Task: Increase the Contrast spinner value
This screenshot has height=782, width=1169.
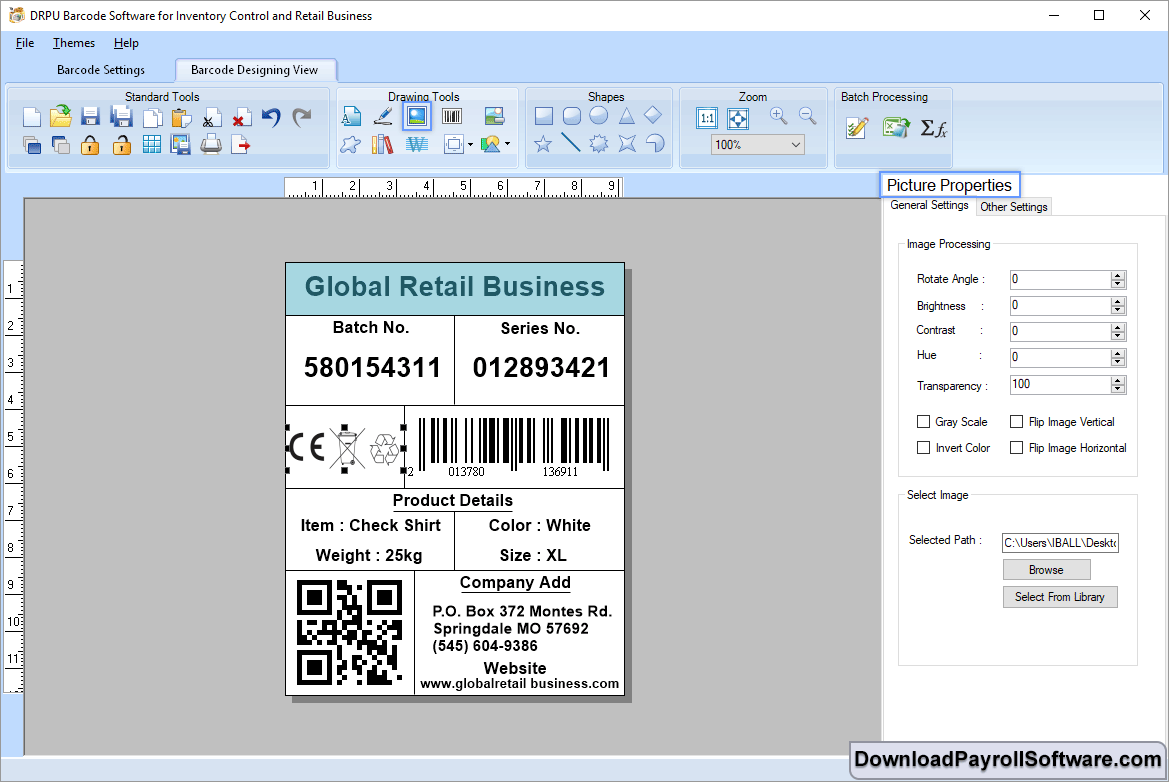Action: point(1118,327)
